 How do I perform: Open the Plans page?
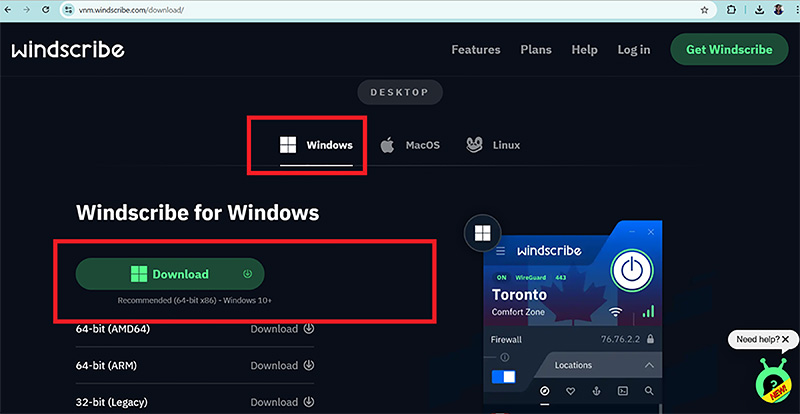[x=536, y=50]
